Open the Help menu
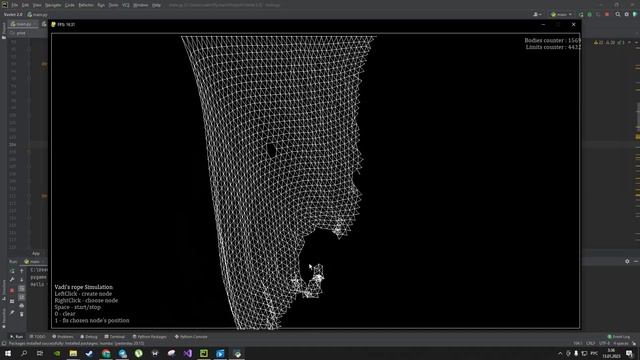The image size is (640, 360). click(x=156, y=5)
